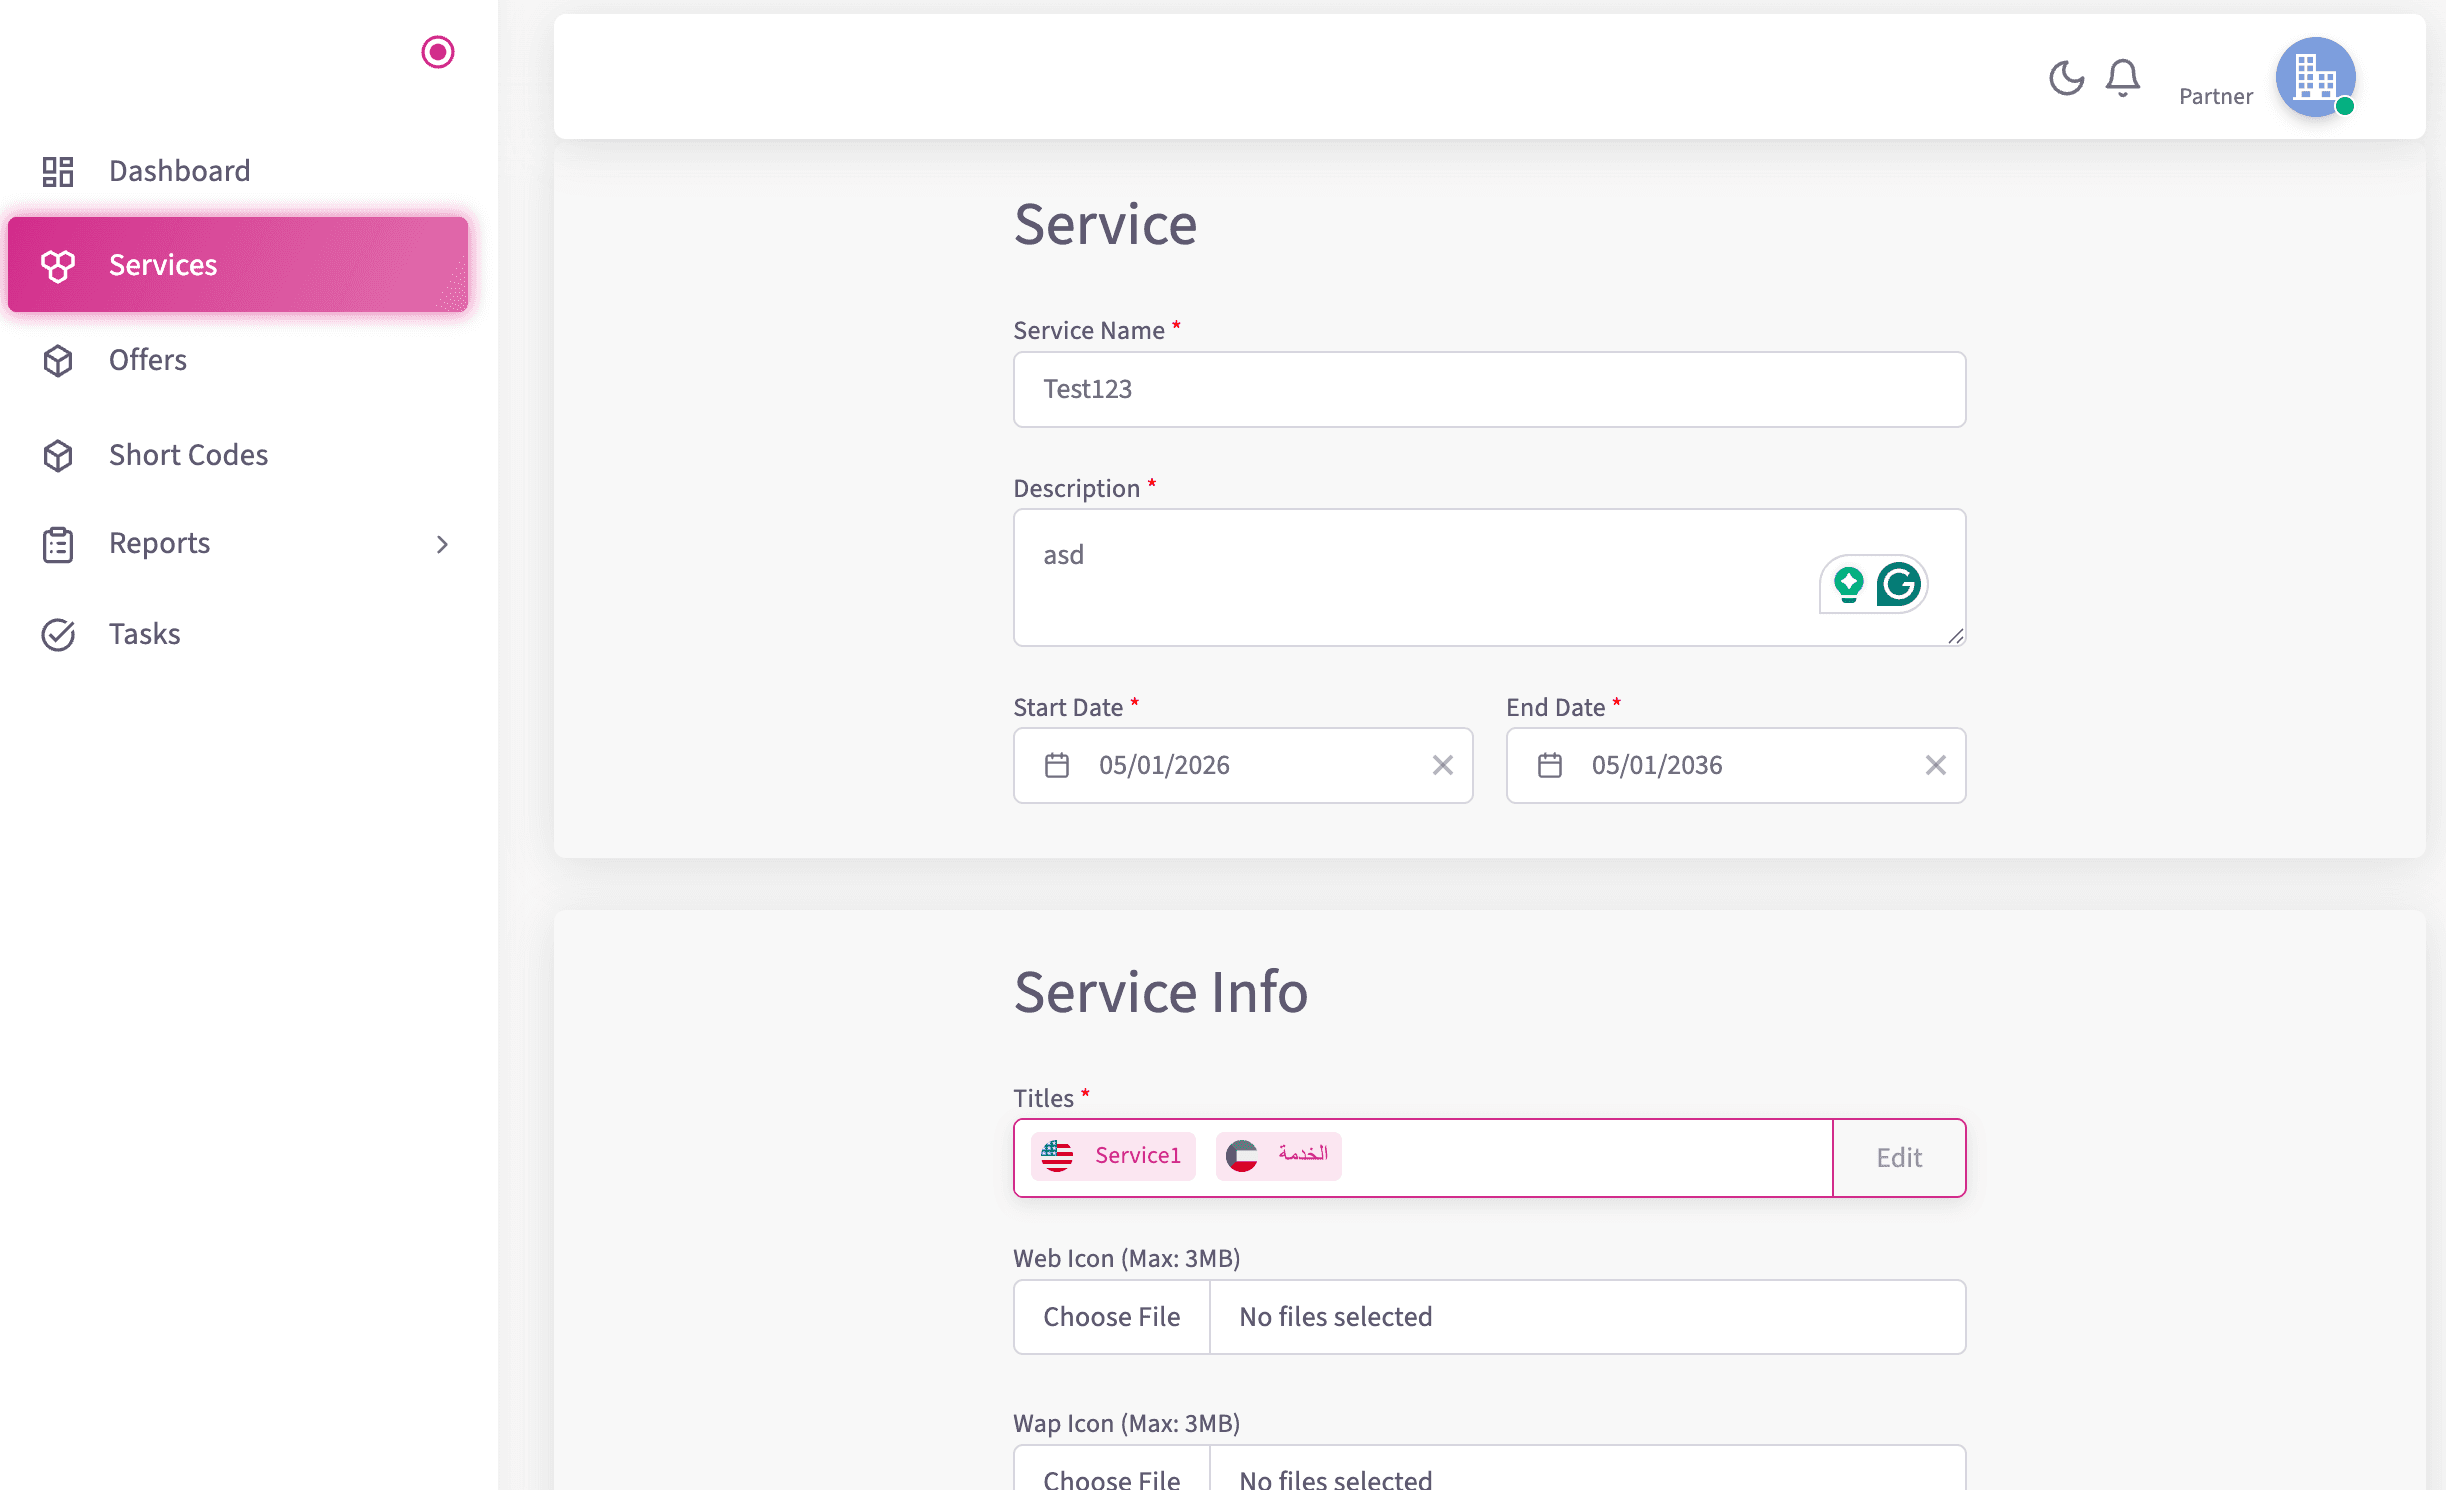Open the Dashboard section from sidebar

coord(179,170)
